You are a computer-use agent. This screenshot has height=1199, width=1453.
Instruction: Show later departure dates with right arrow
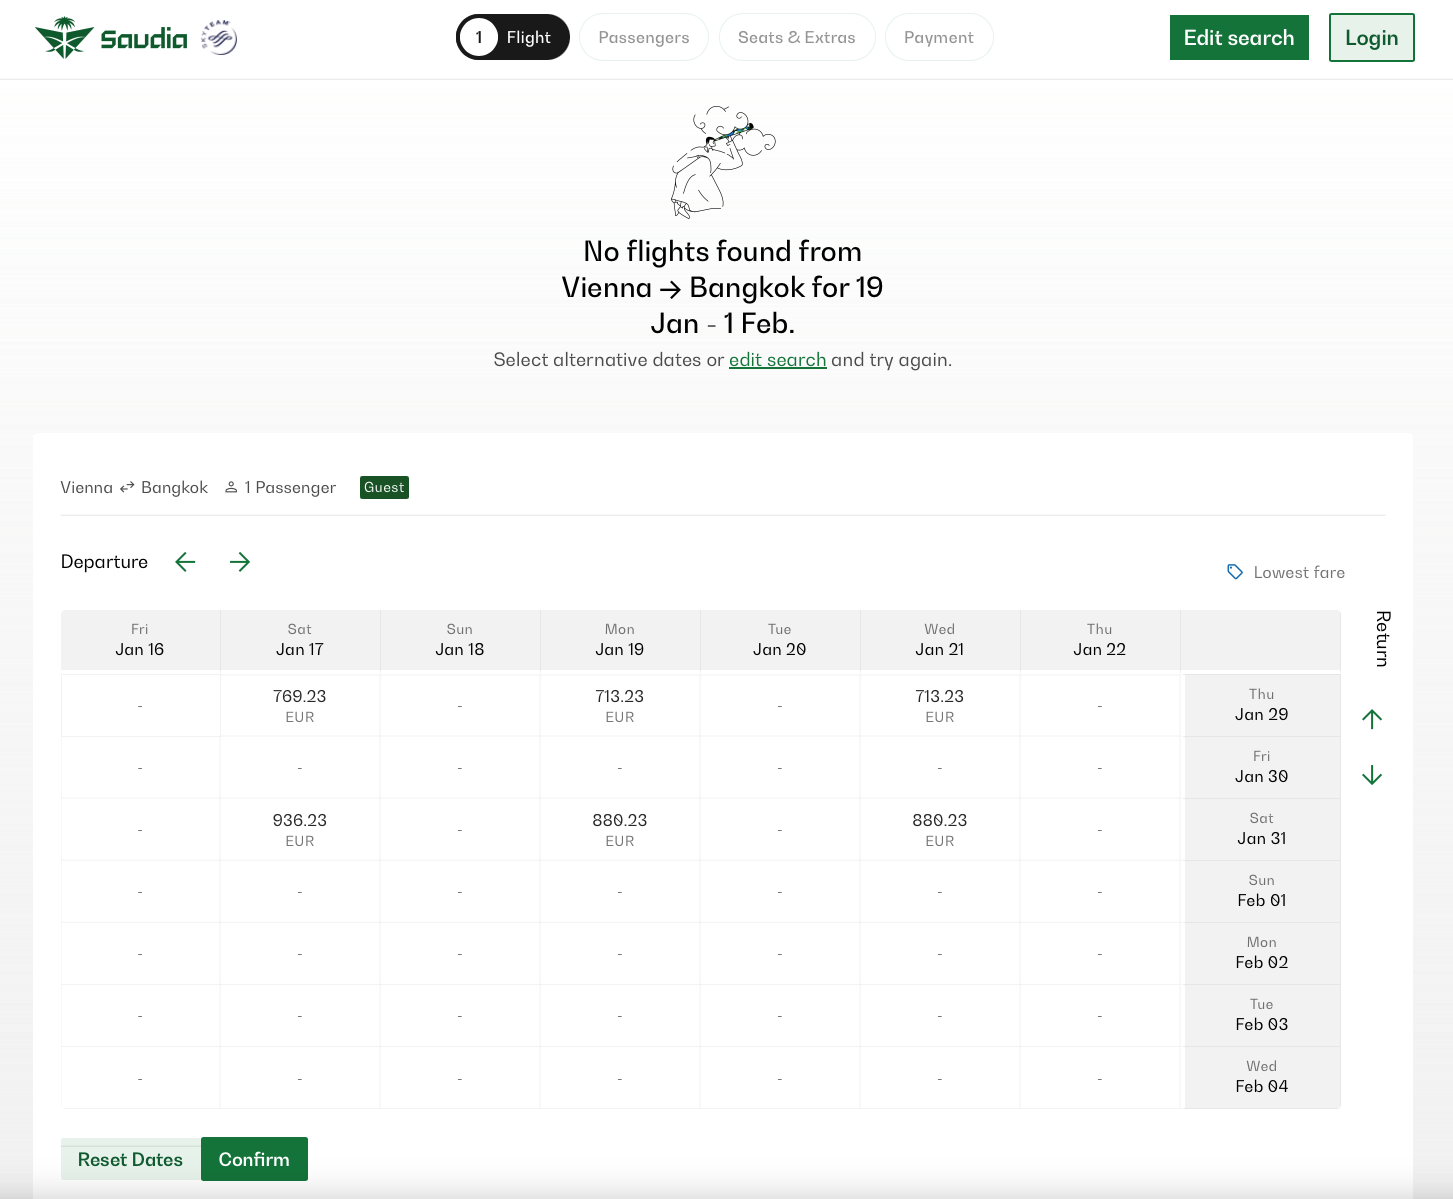pos(240,562)
